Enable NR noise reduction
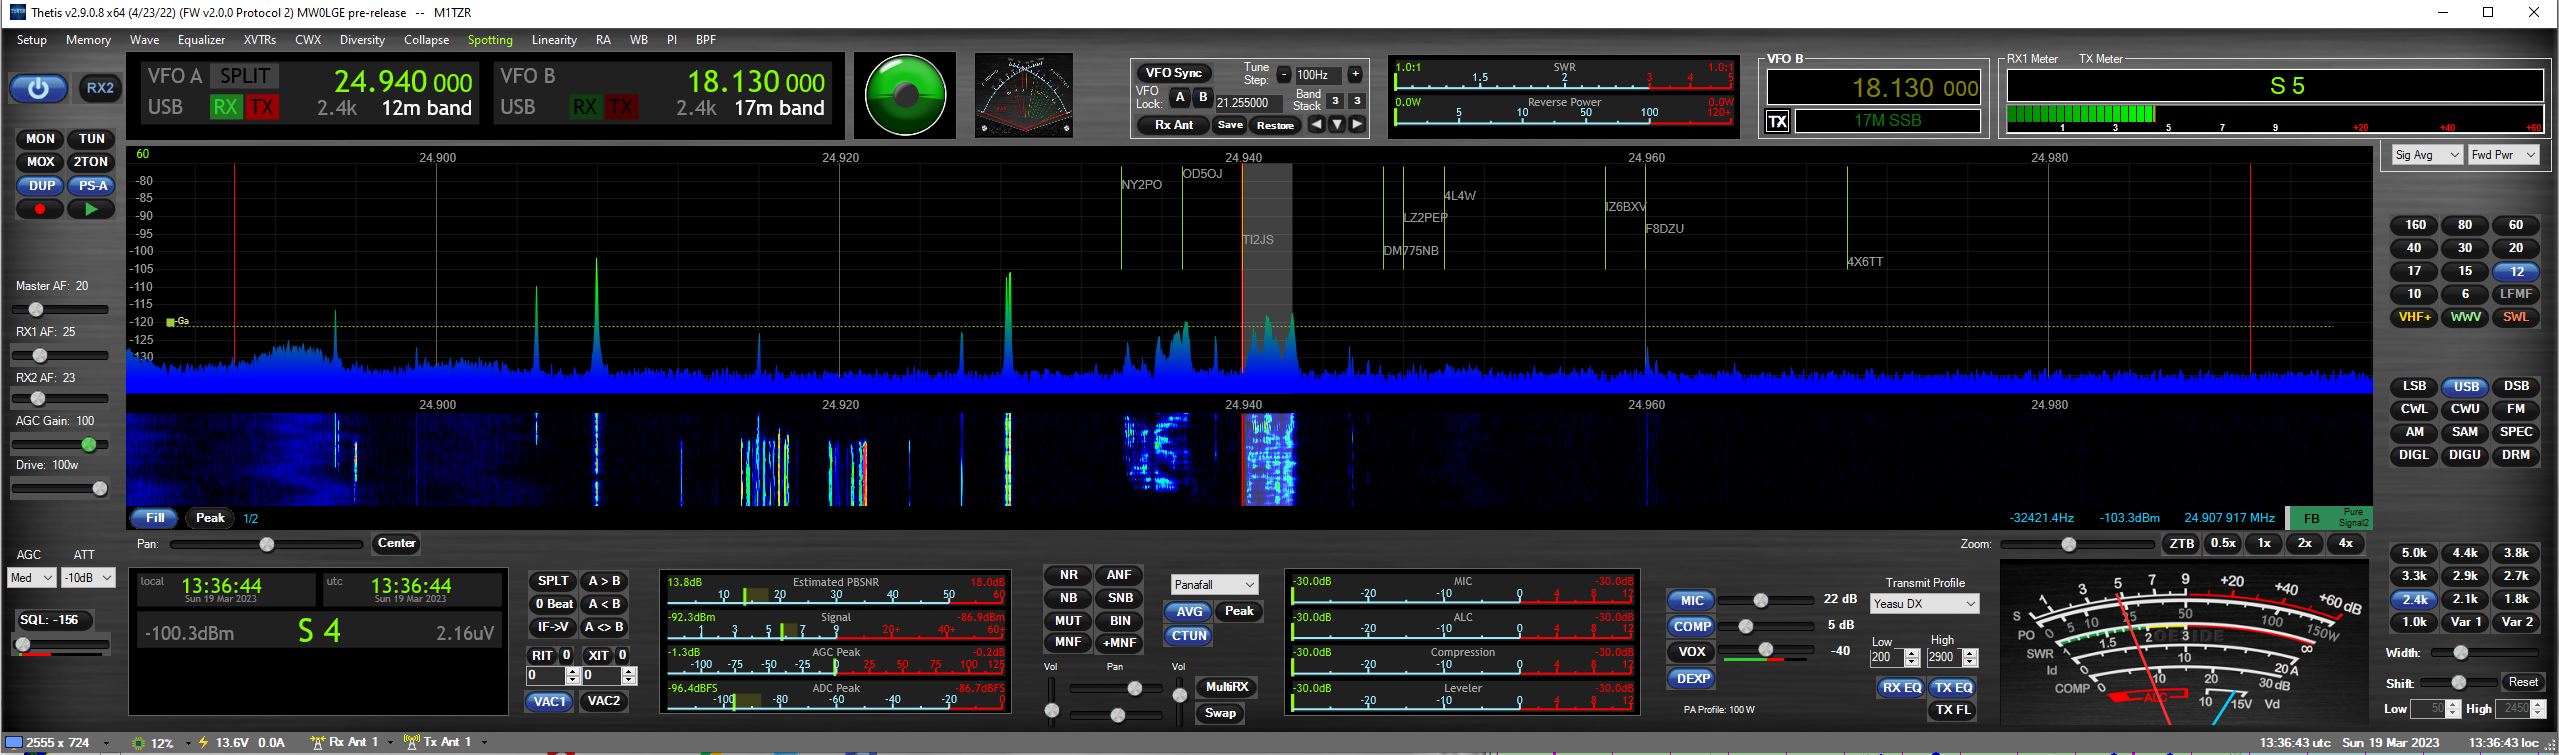 click(1068, 575)
